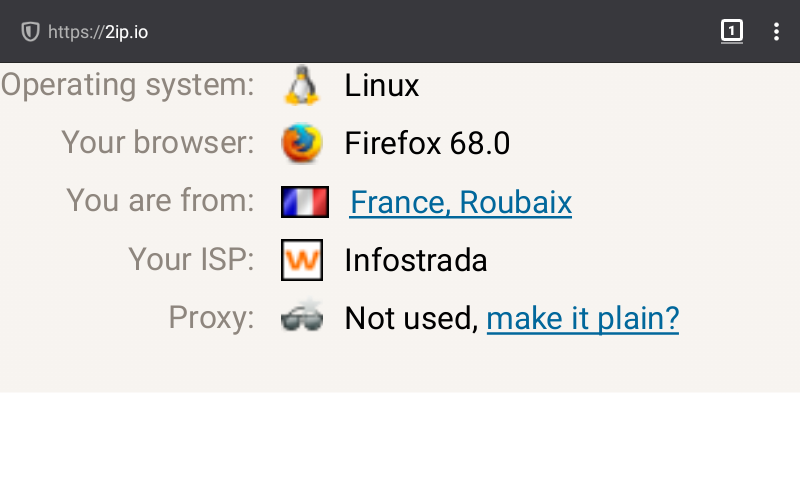Click the France flag icon
The height and width of the screenshot is (480, 800).
click(x=305, y=202)
